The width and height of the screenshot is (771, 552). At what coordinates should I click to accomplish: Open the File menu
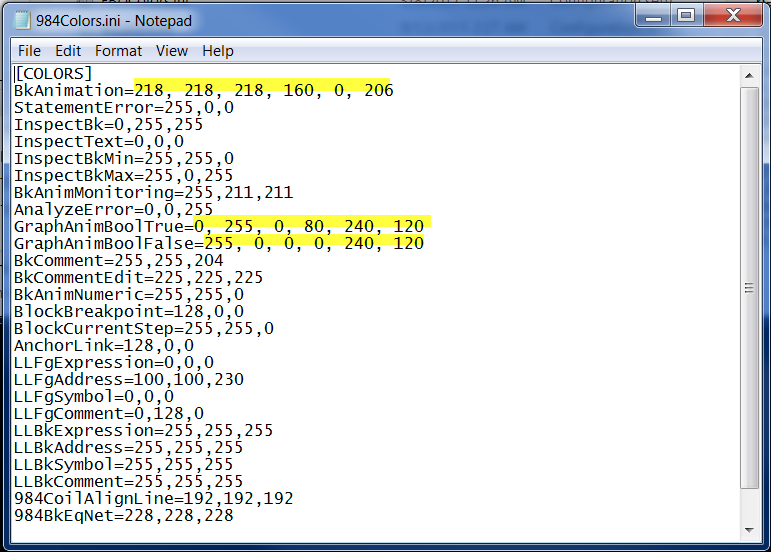coord(29,51)
